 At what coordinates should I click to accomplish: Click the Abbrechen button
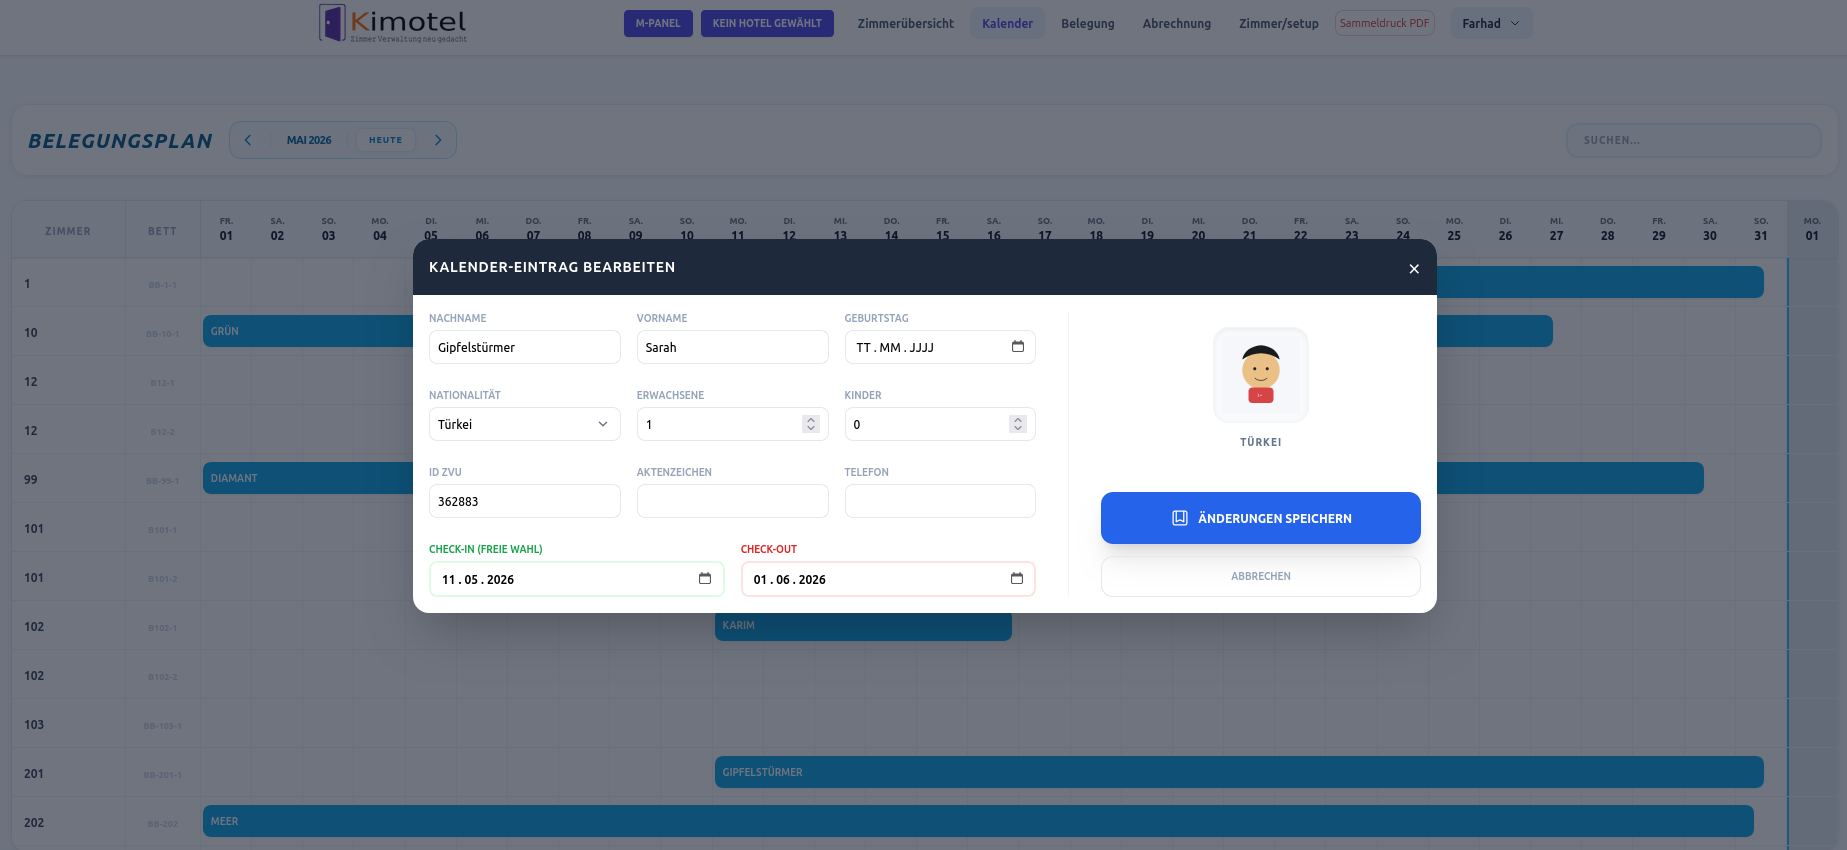coord(1261,576)
